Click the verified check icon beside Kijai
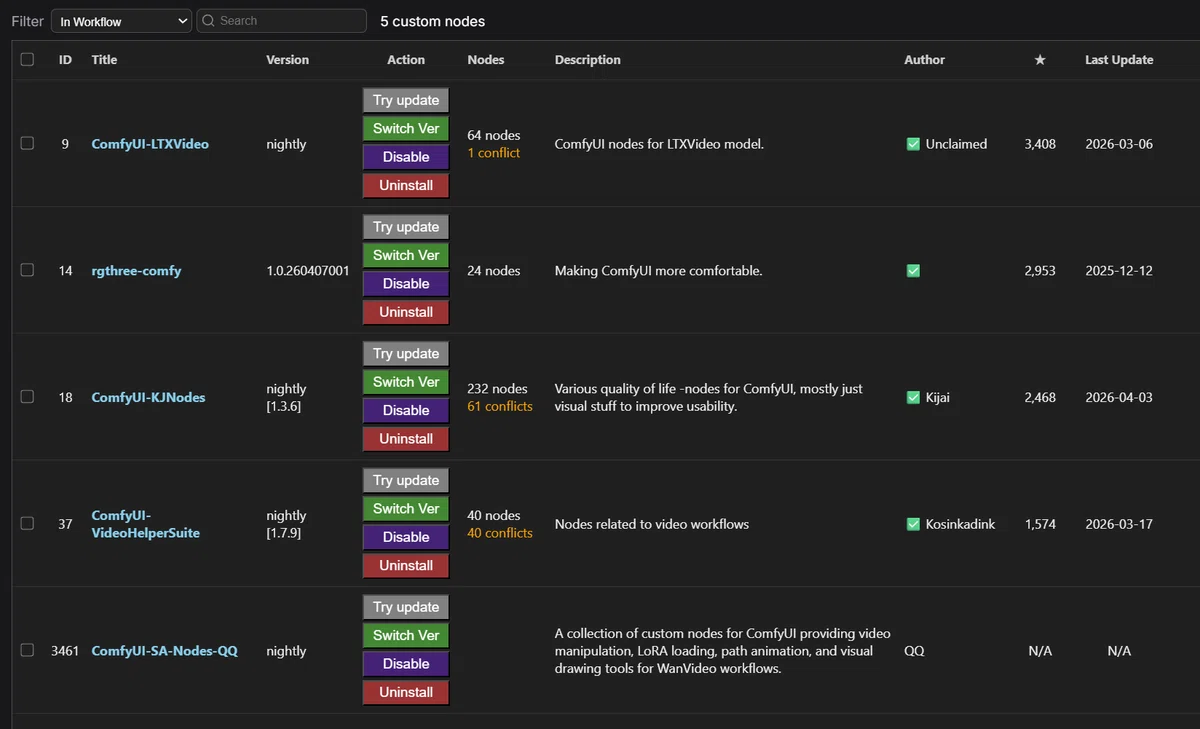1200x729 pixels. [913, 397]
